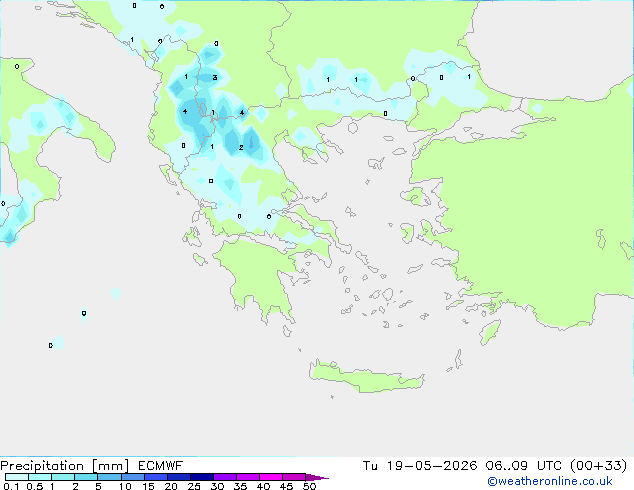Click the darkest blue rain cell by value 2
This screenshot has height=490, width=634.
[x=251, y=143]
